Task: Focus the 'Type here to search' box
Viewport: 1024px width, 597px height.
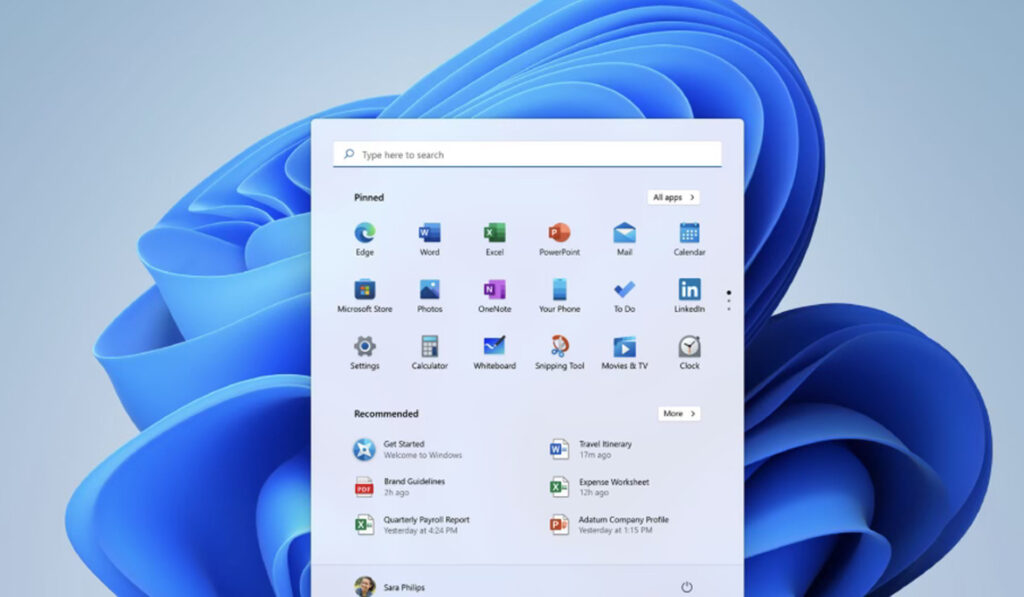Action: coord(527,154)
